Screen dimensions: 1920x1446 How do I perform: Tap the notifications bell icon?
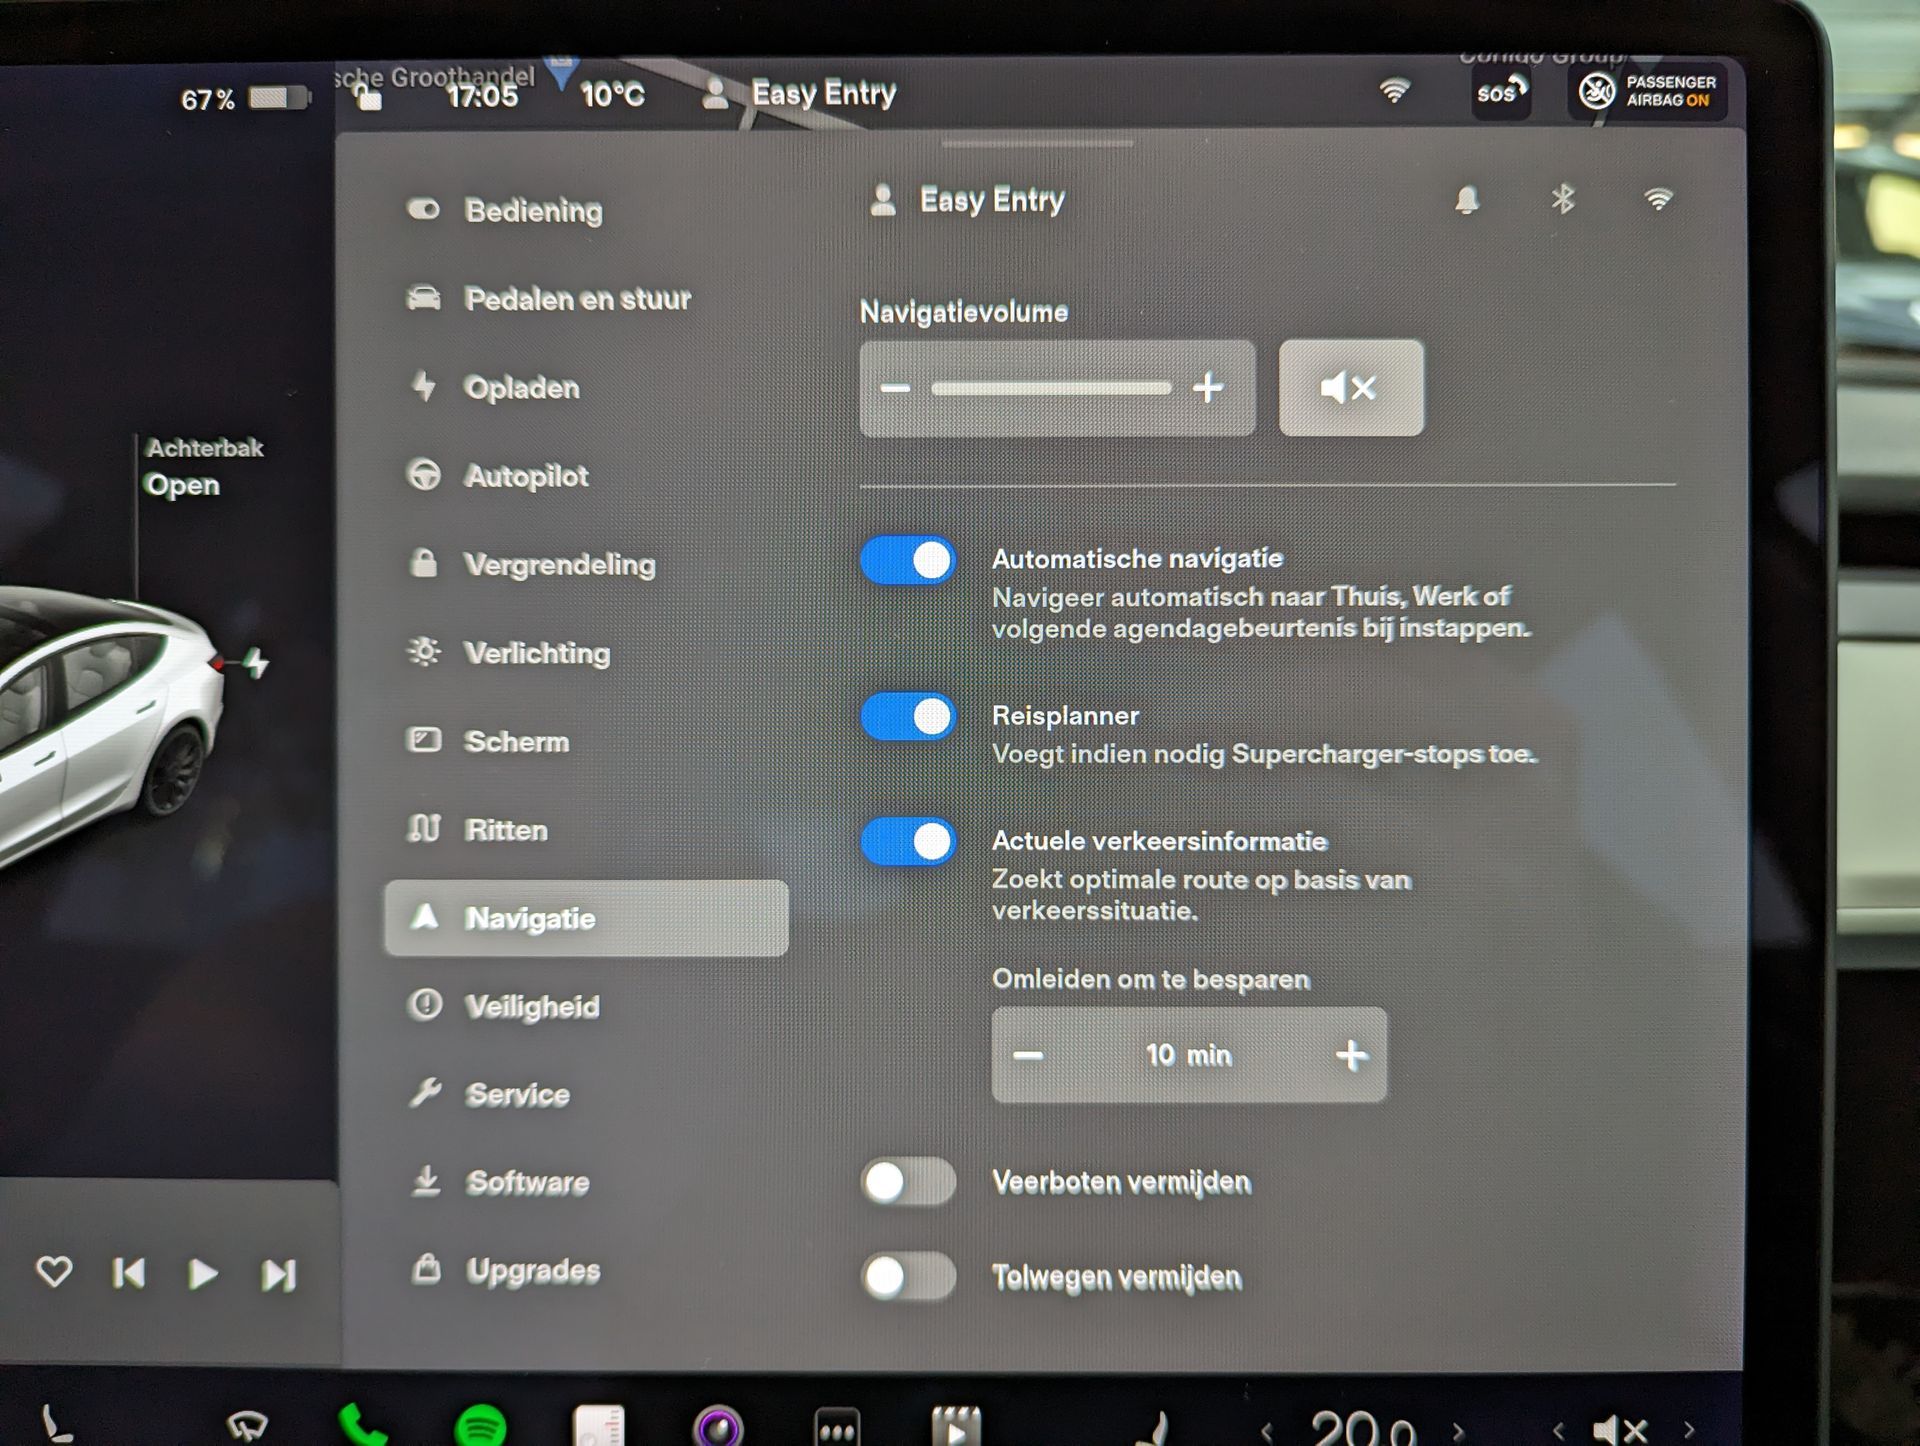click(1466, 200)
